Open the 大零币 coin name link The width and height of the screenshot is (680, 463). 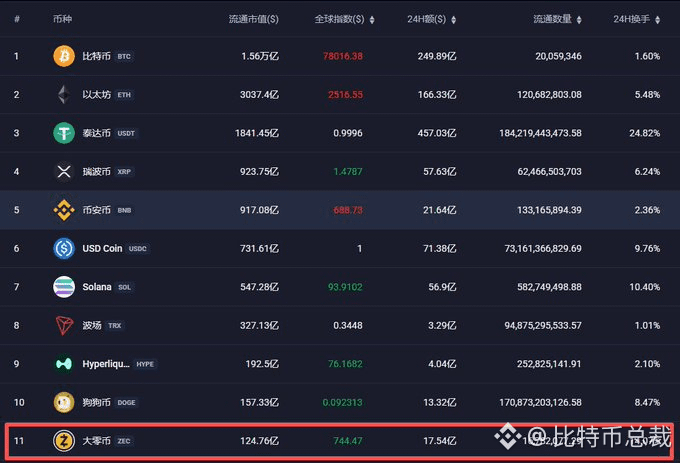(96, 441)
